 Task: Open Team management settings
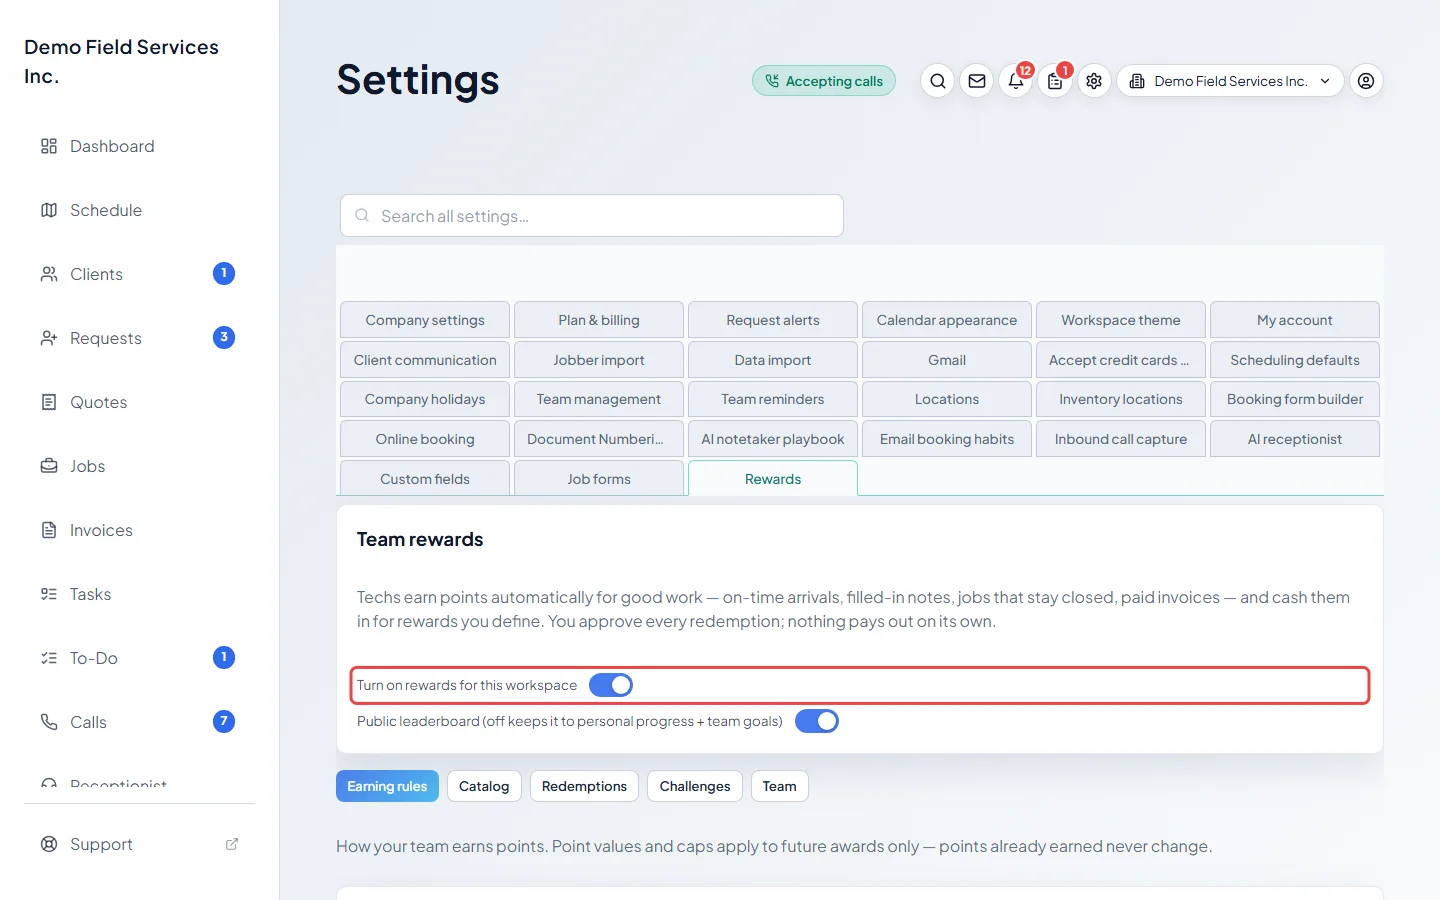click(x=599, y=399)
